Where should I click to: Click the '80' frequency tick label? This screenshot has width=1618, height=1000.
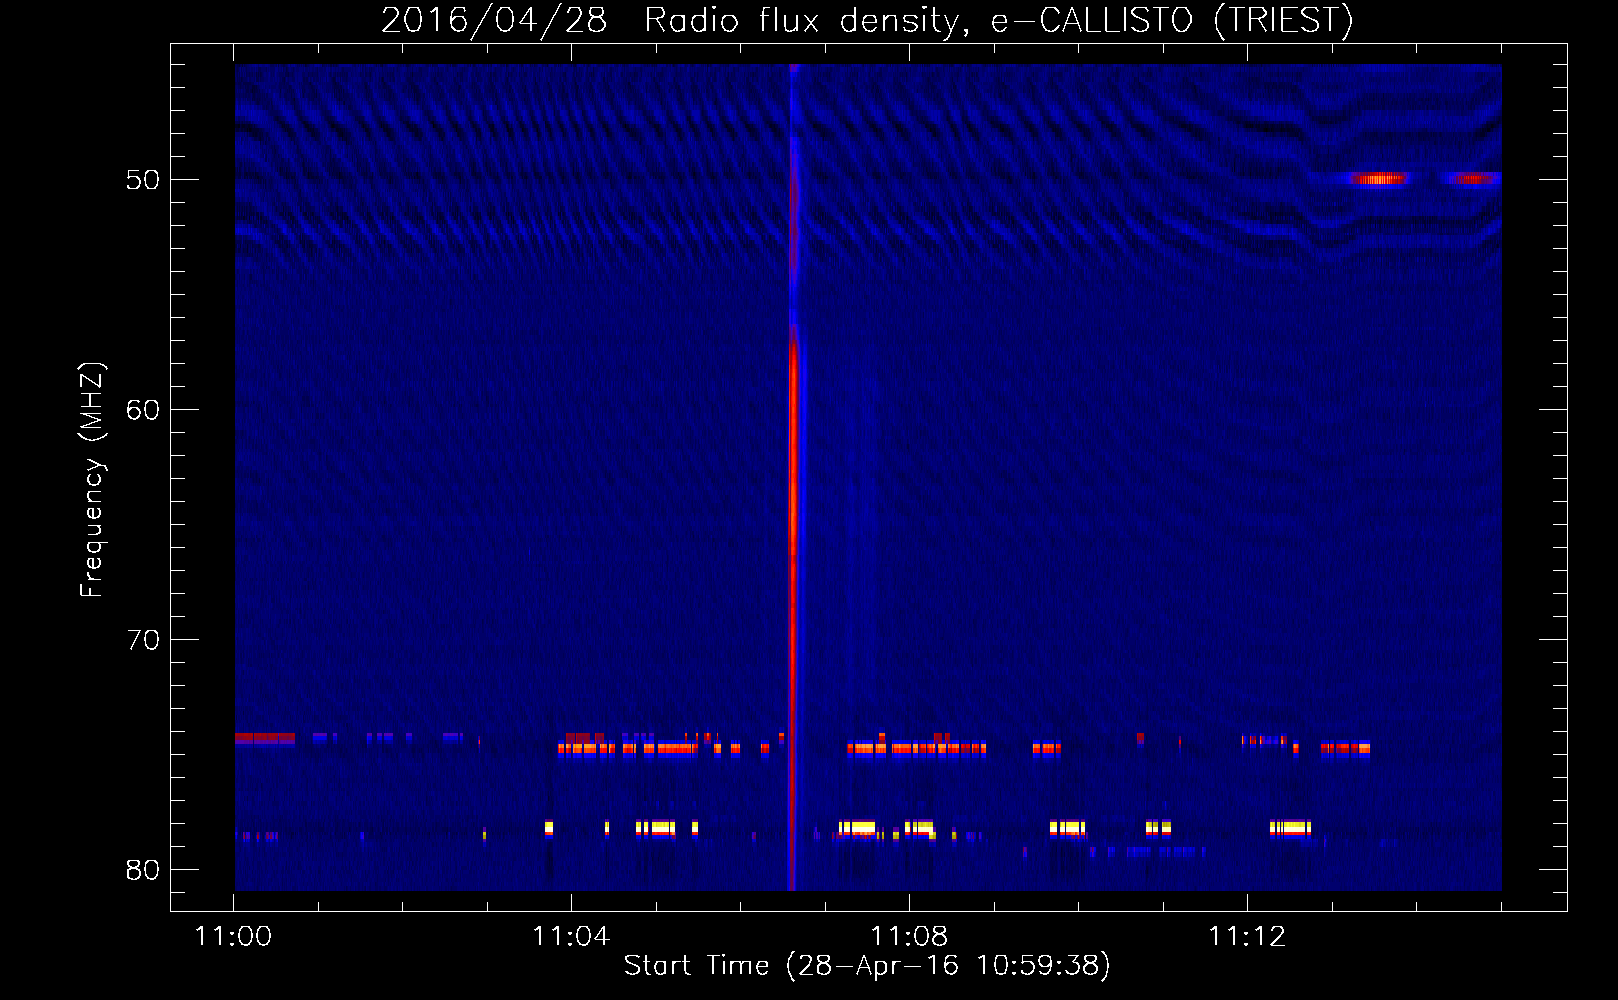[x=143, y=870]
